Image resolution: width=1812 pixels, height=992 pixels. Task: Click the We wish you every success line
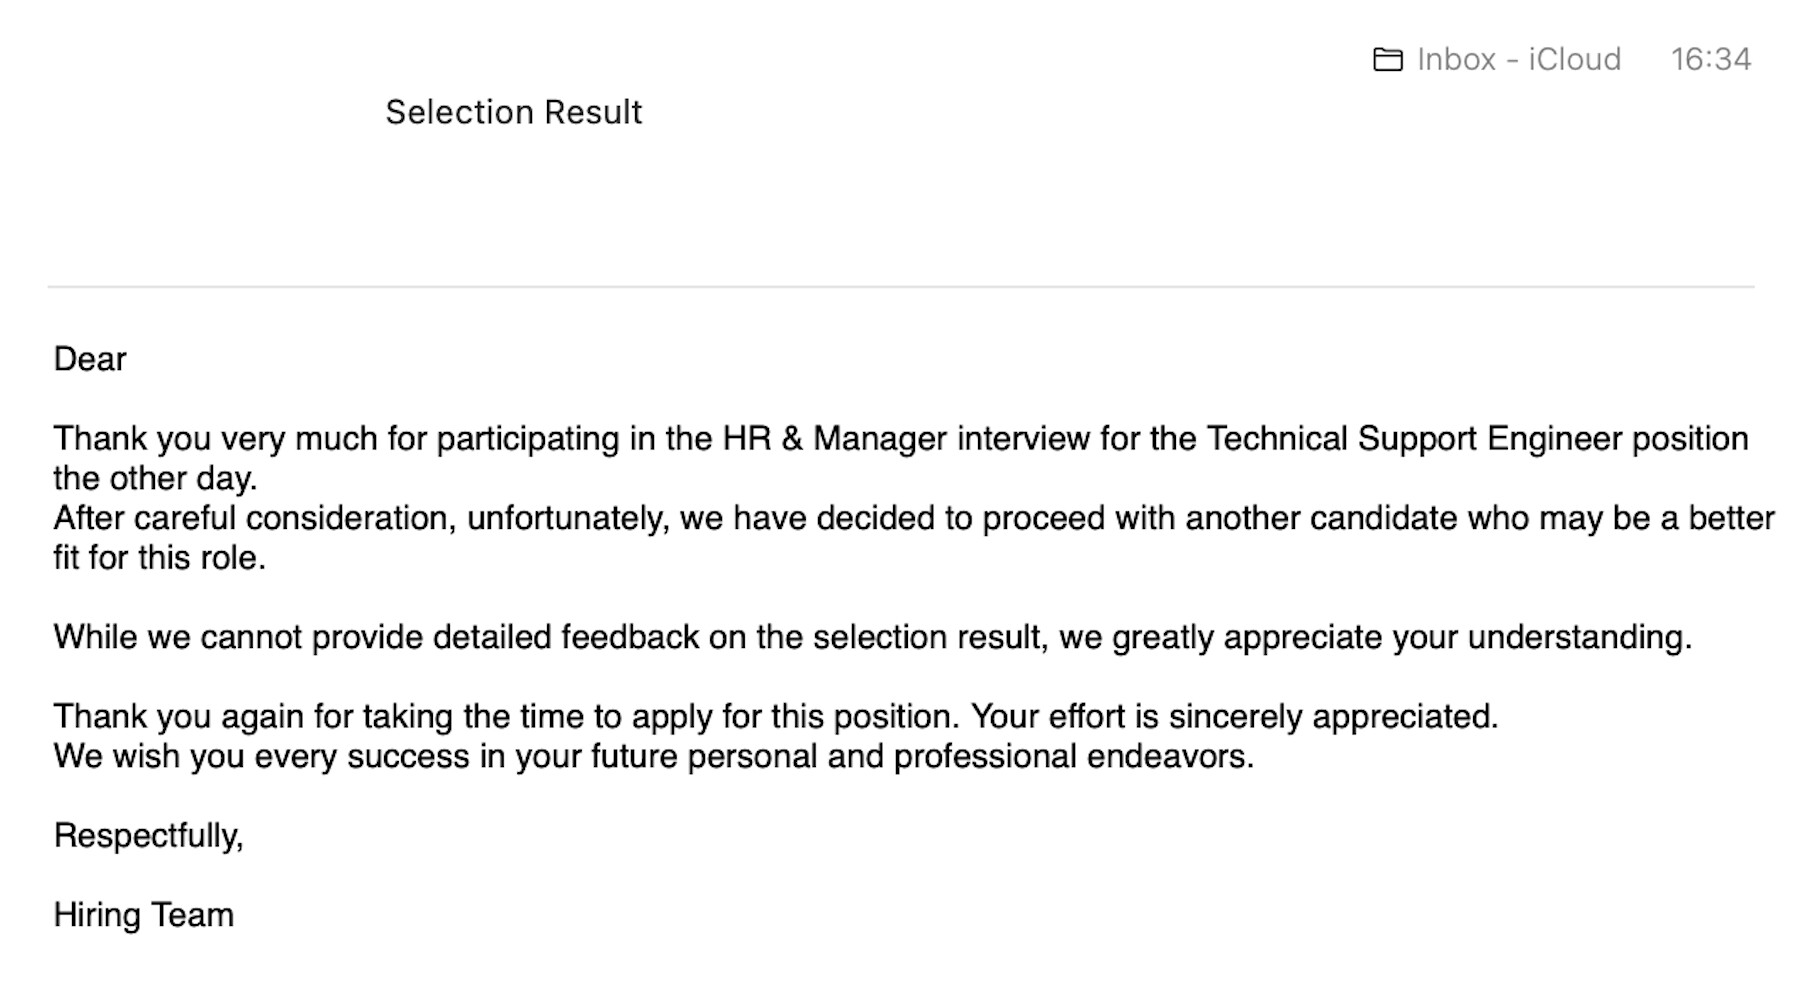[653, 756]
